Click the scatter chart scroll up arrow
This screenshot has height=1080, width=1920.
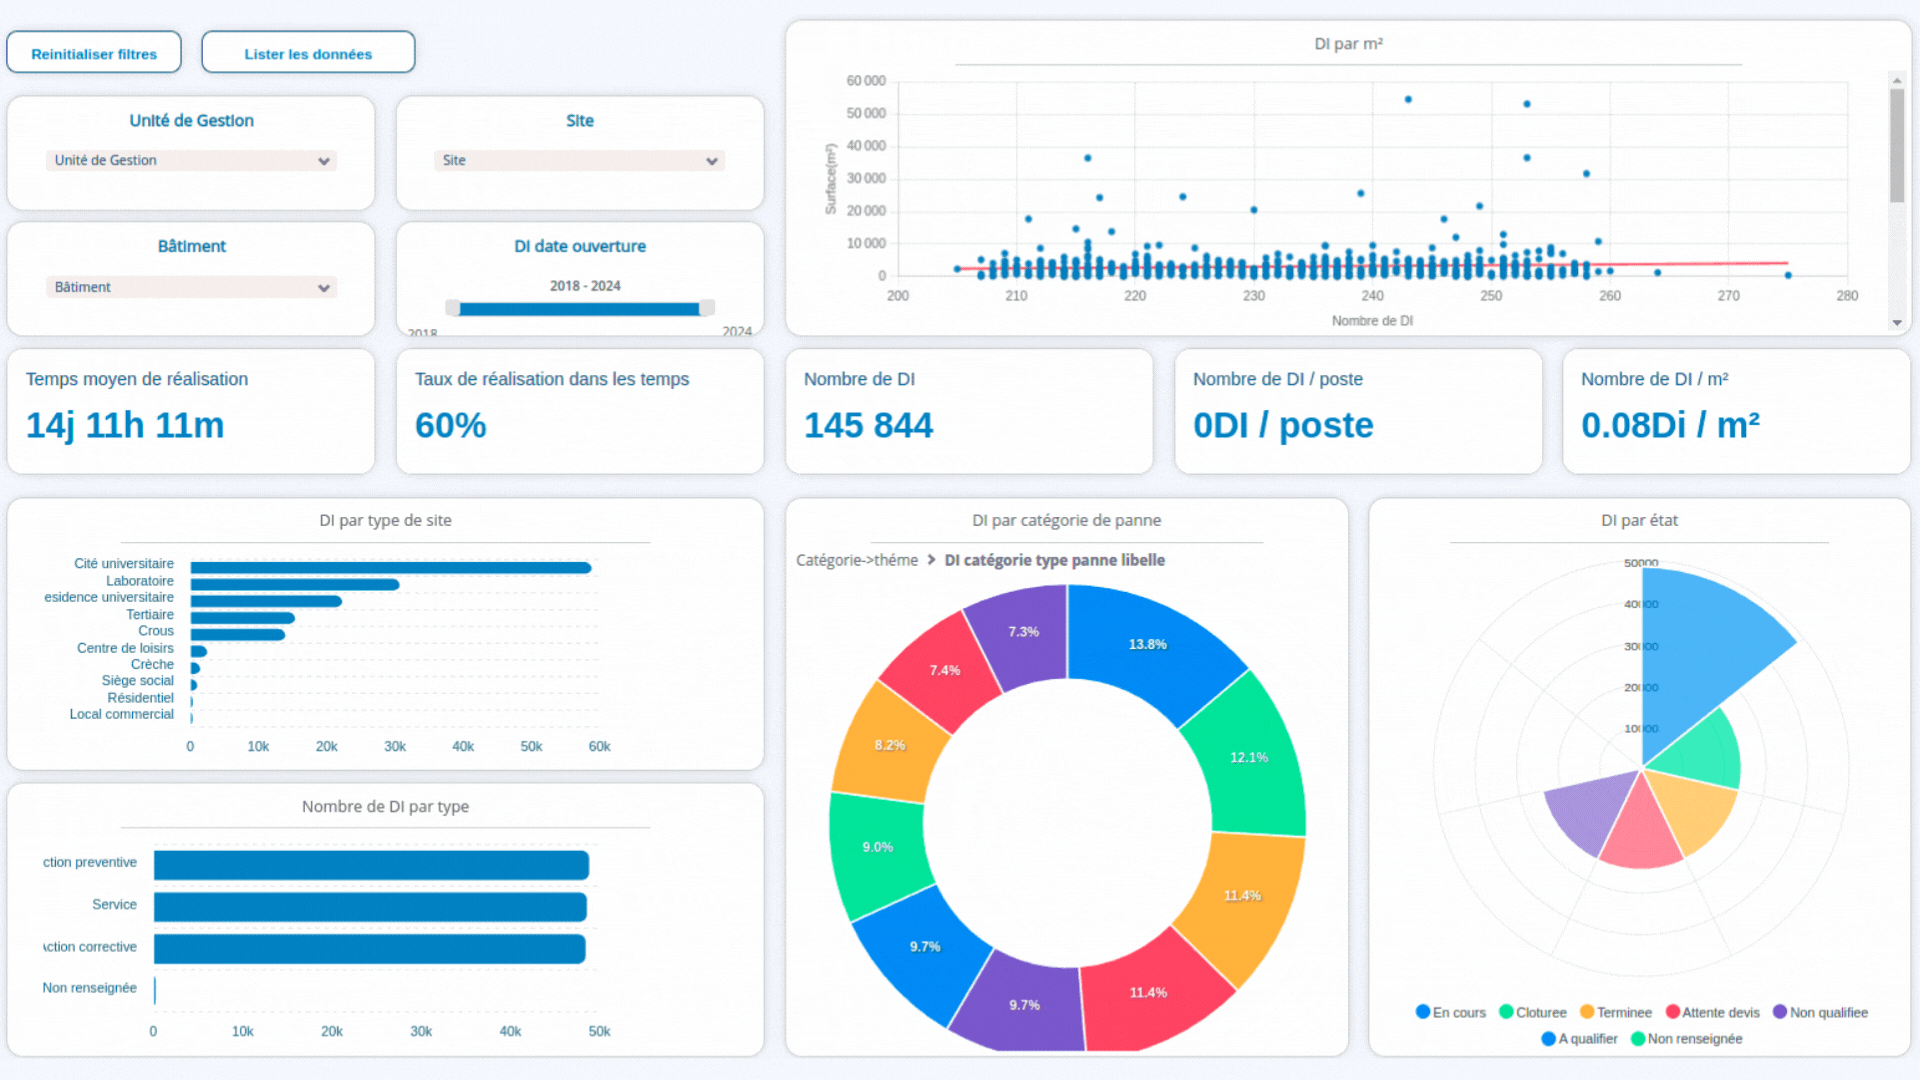coord(1896,79)
